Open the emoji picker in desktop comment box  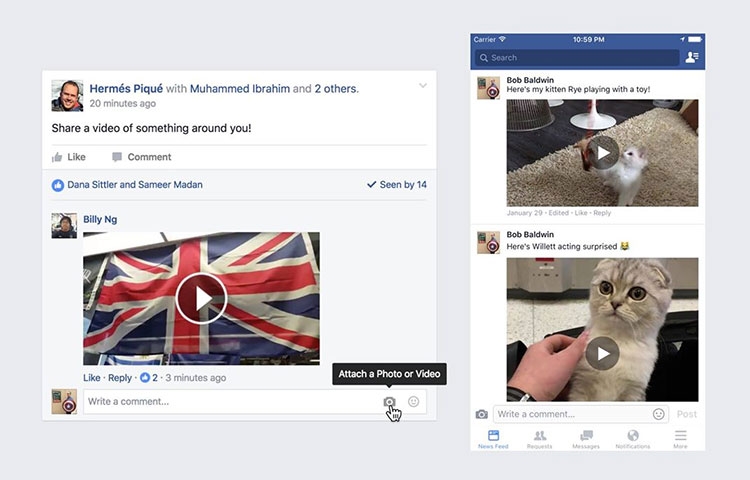pos(414,402)
